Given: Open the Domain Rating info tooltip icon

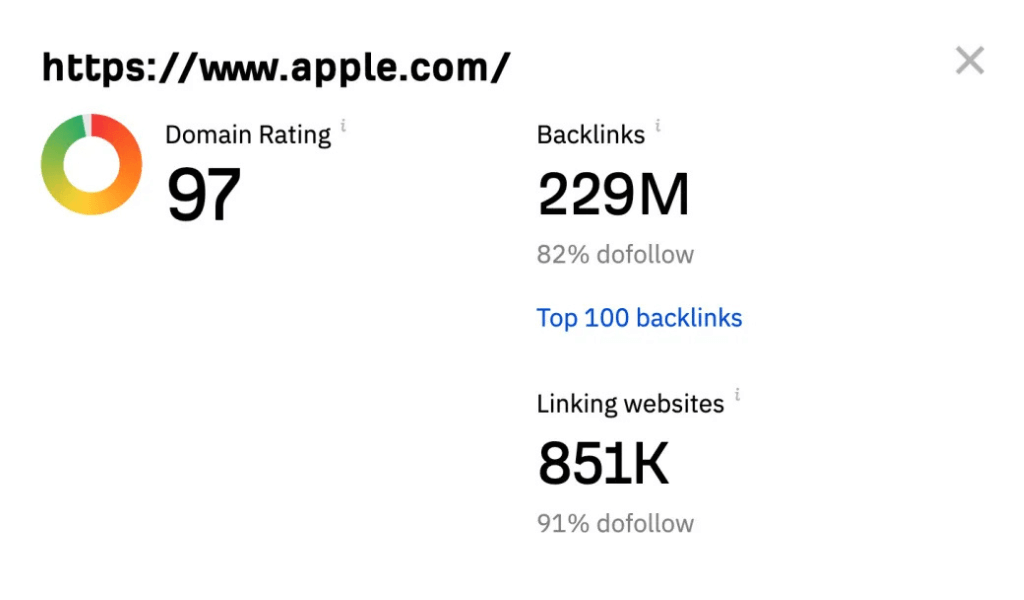Looking at the screenshot, I should click(344, 125).
